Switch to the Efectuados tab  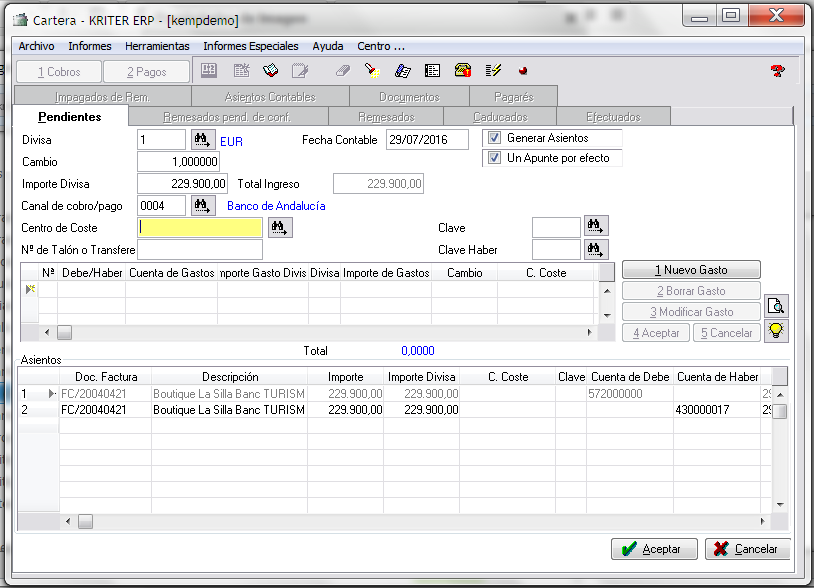pos(614,117)
